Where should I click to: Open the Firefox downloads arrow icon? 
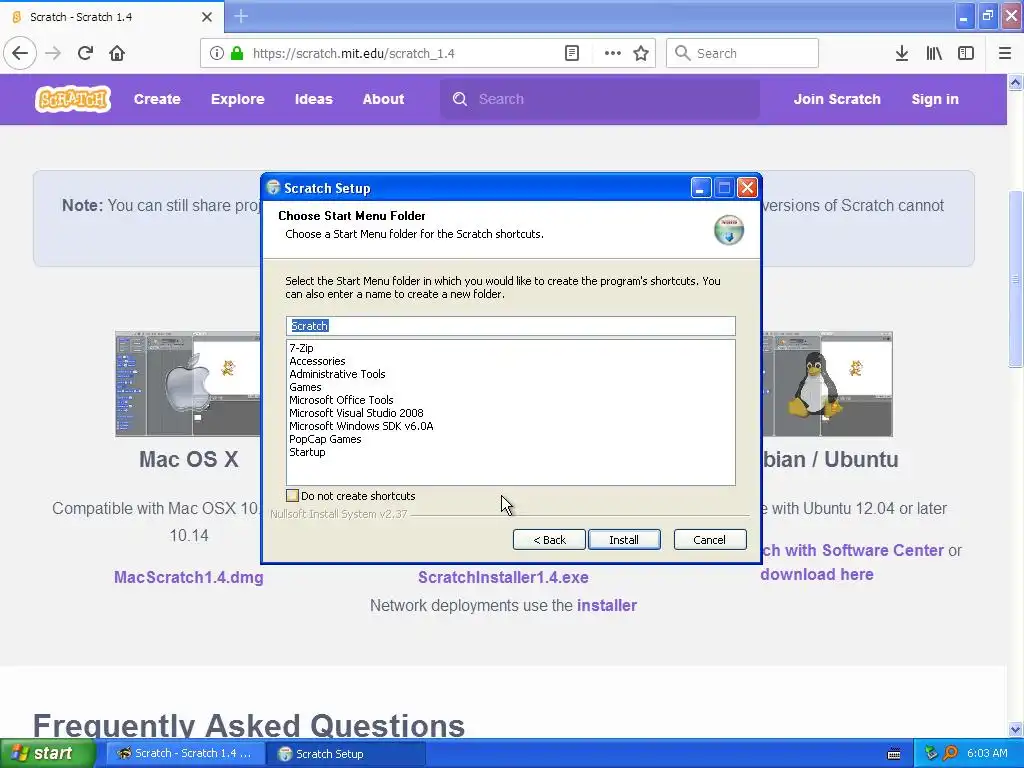[902, 53]
